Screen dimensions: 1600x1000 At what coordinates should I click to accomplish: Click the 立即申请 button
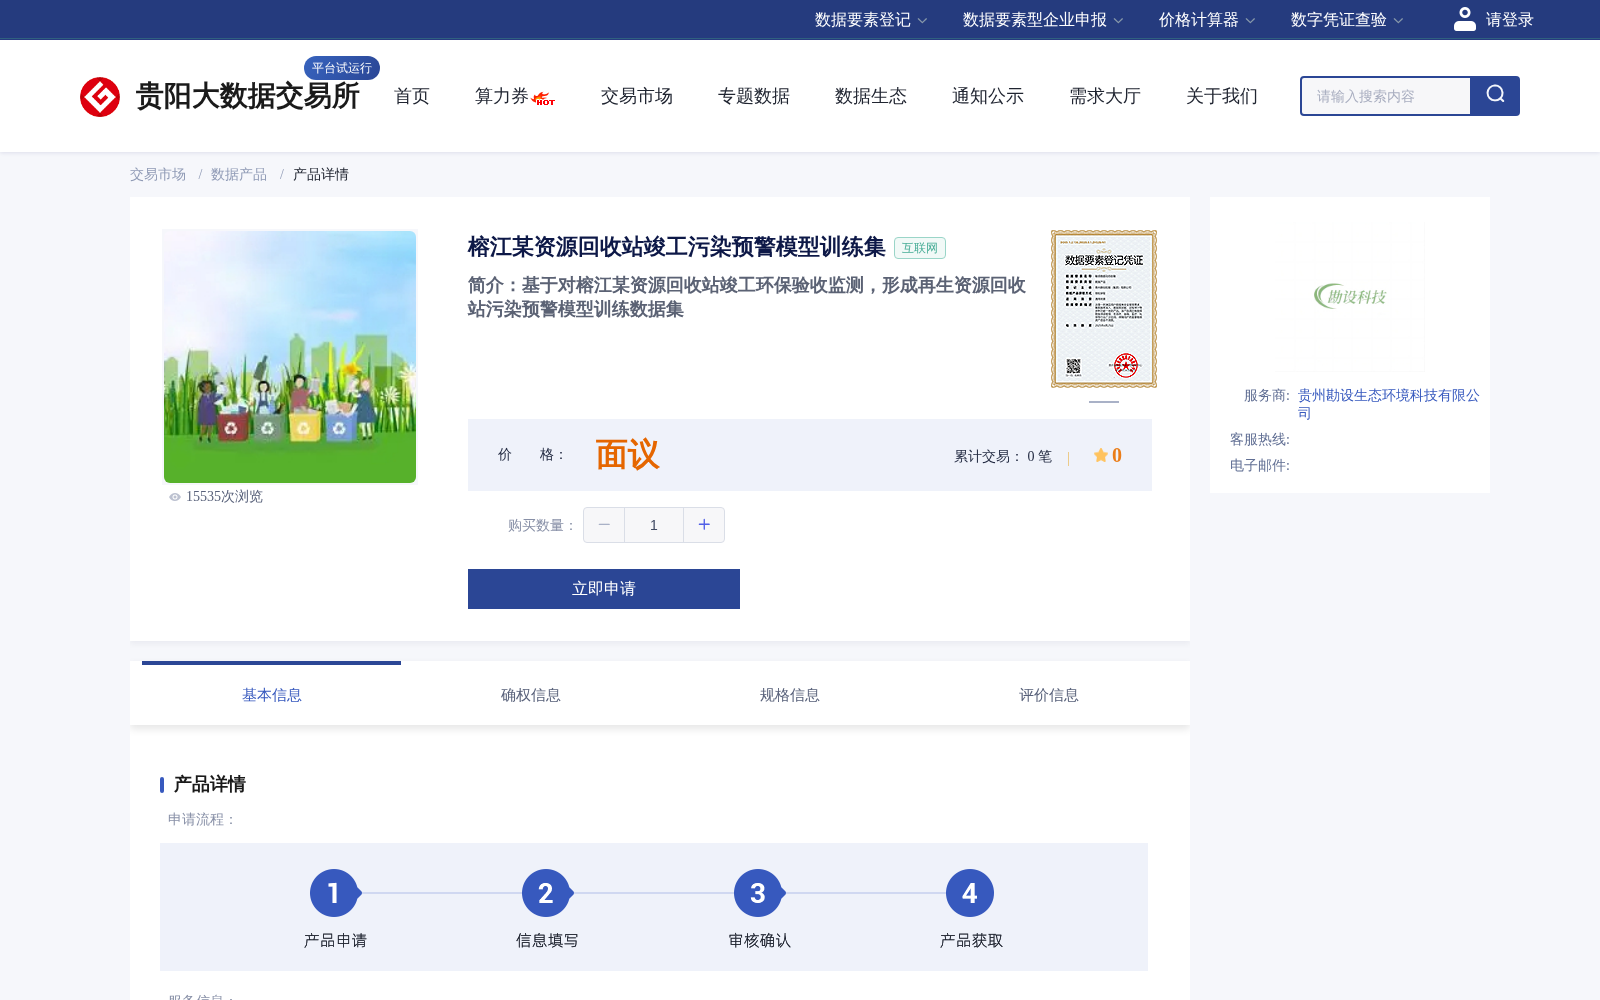604,589
